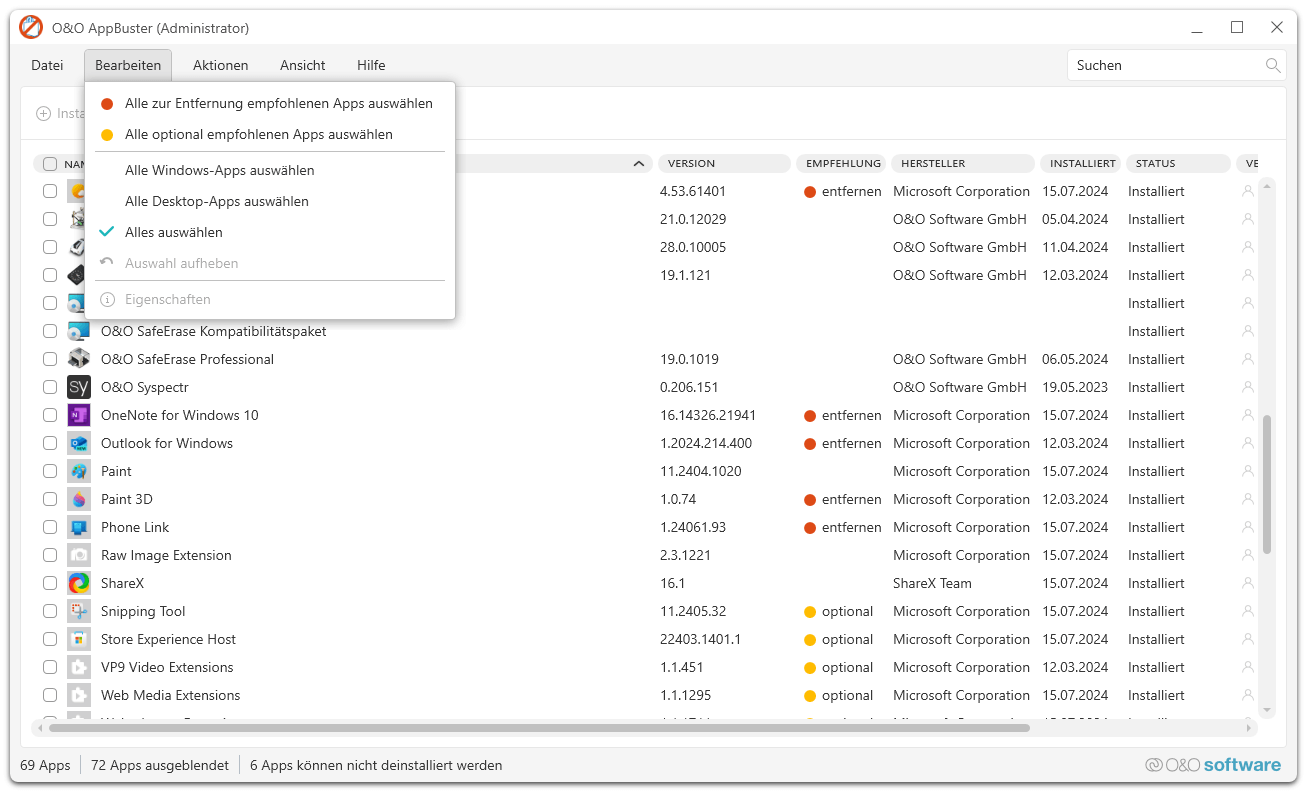This screenshot has width=1307, height=792.
Task: Click the user icon in the Snipping Tool row
Action: (1247, 611)
